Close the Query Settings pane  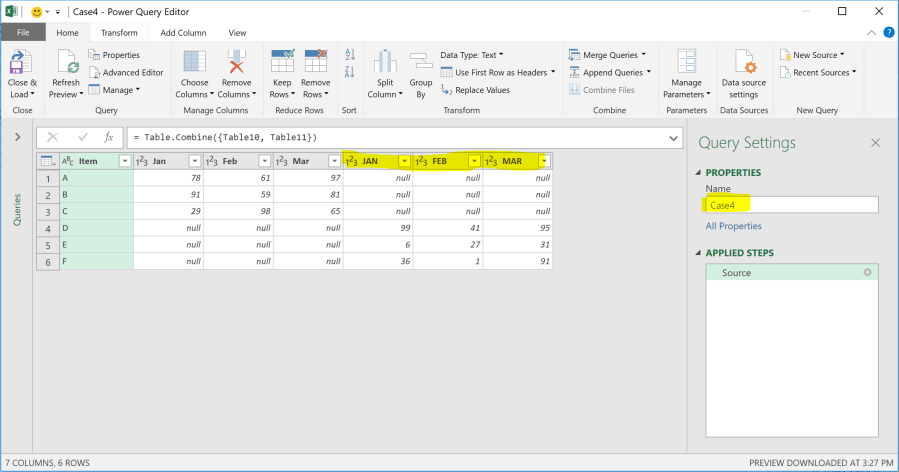875,143
